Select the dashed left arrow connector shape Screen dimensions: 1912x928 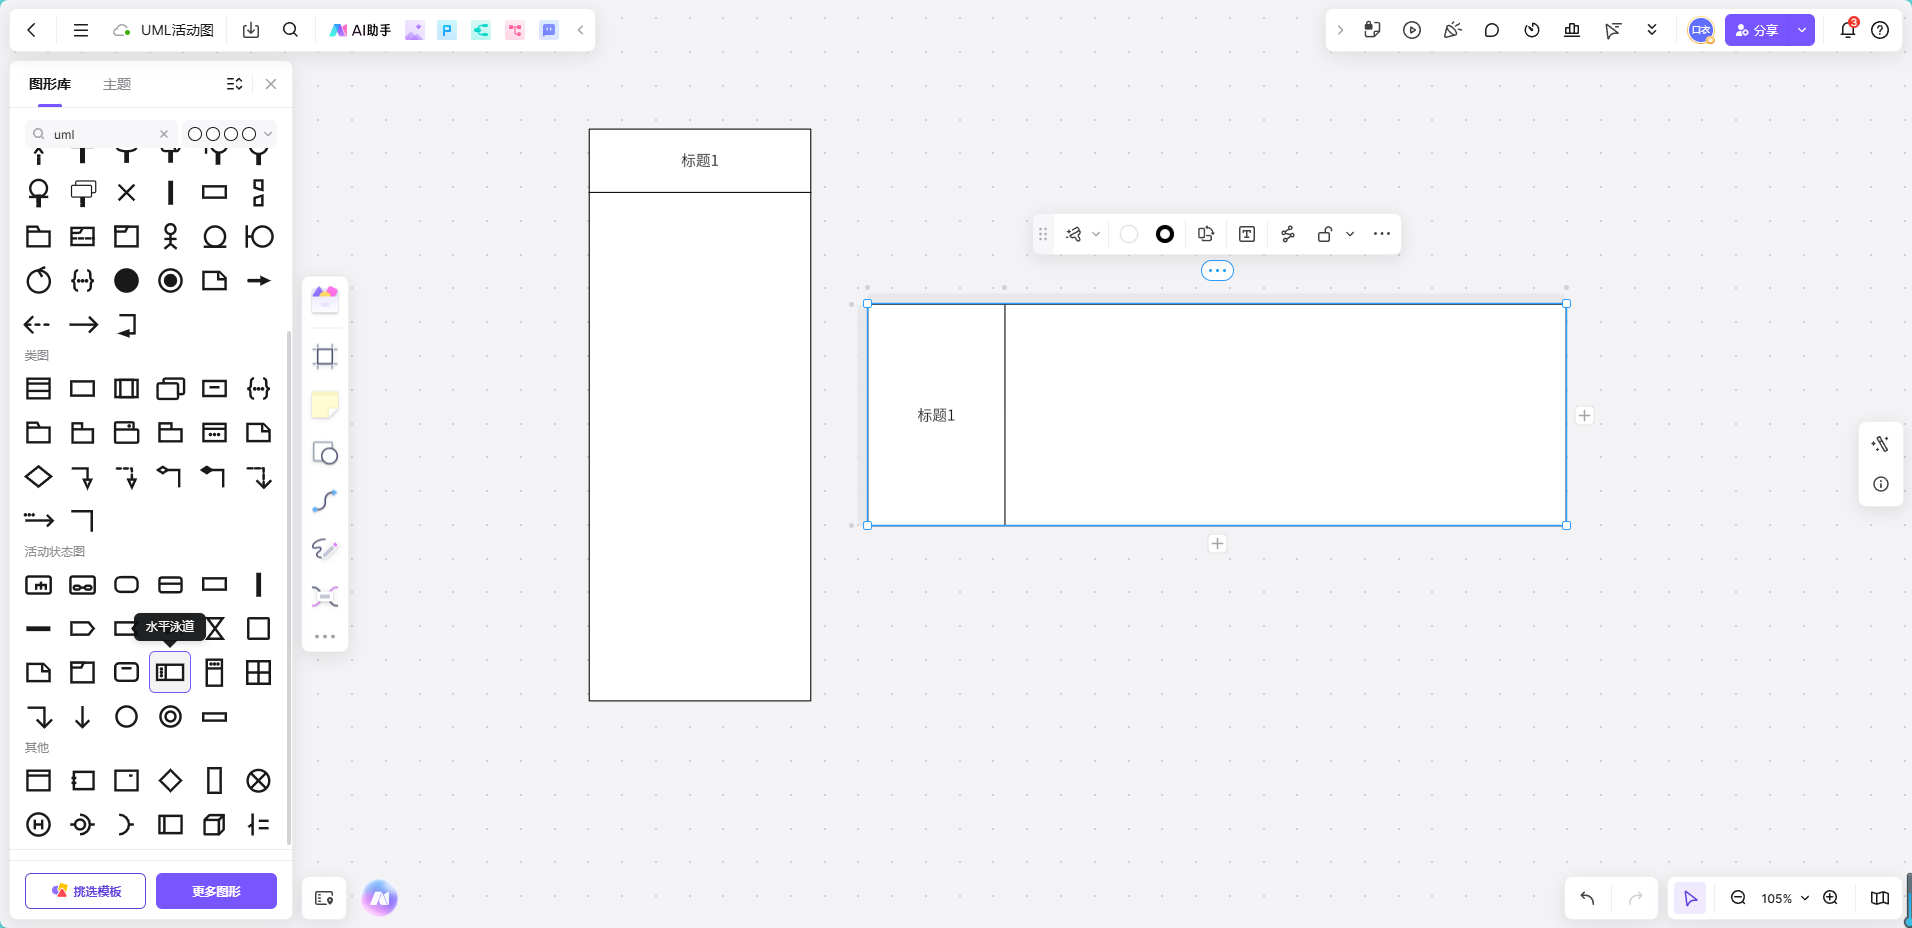tap(38, 324)
